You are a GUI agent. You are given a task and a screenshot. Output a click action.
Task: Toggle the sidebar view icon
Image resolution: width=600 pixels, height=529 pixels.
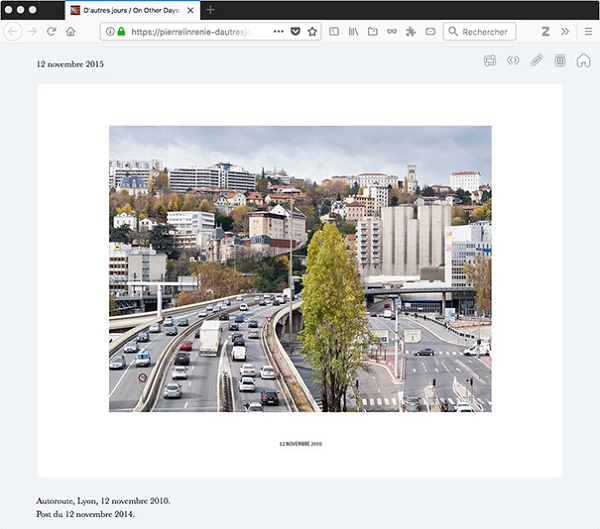coord(334,32)
